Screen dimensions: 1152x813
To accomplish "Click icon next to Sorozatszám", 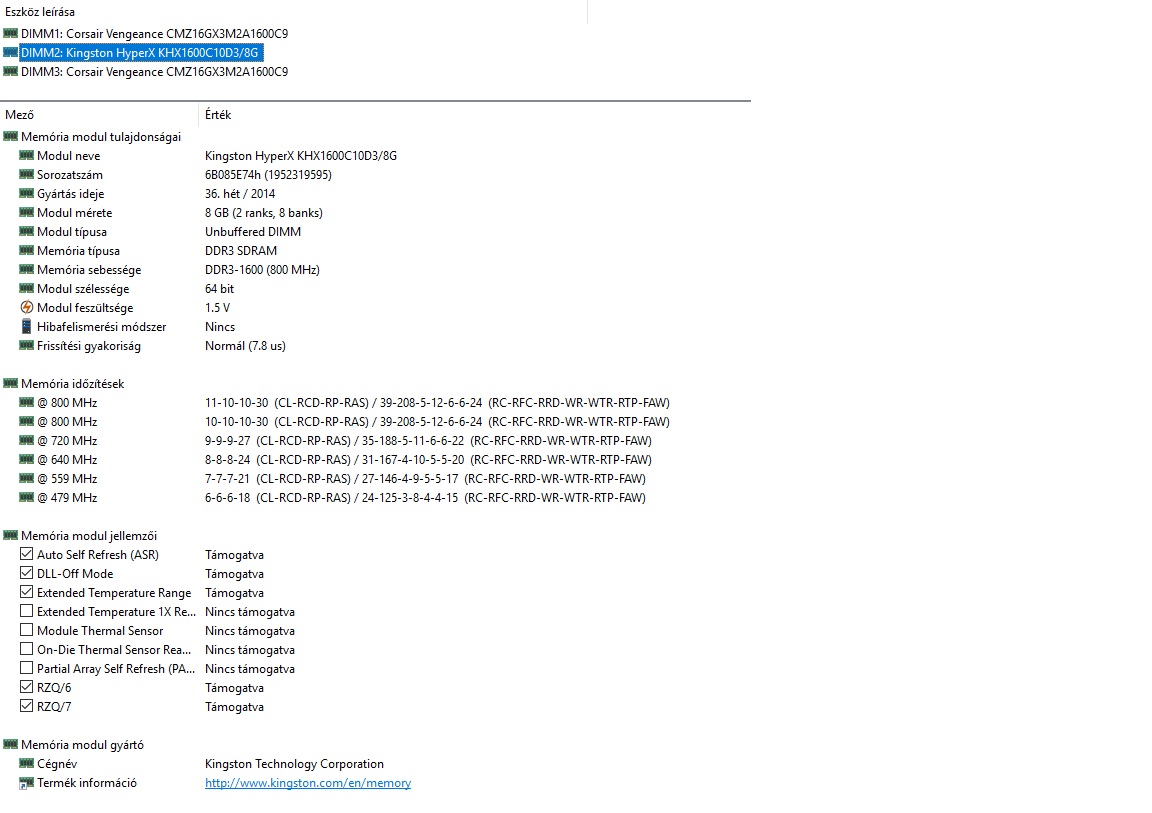I will [x=26, y=175].
